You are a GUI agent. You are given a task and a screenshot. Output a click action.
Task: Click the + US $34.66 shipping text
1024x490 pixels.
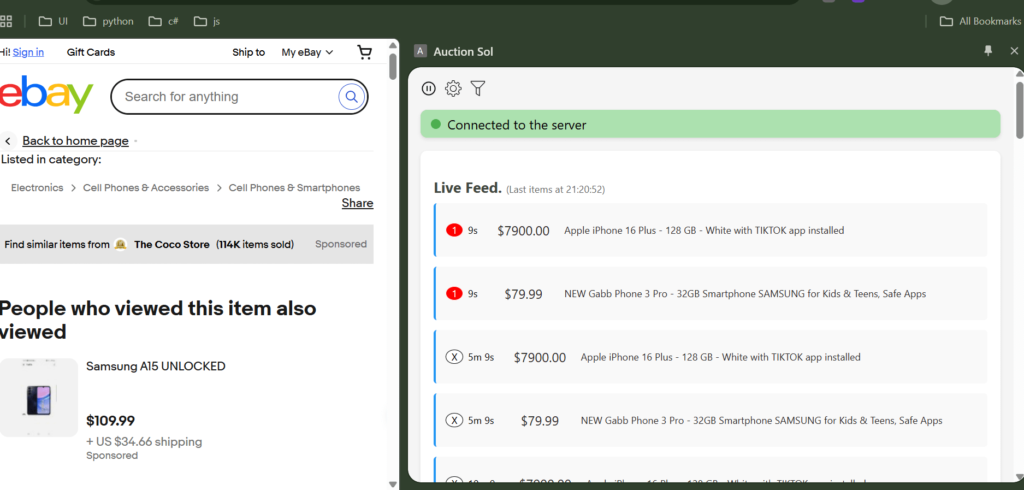144,442
